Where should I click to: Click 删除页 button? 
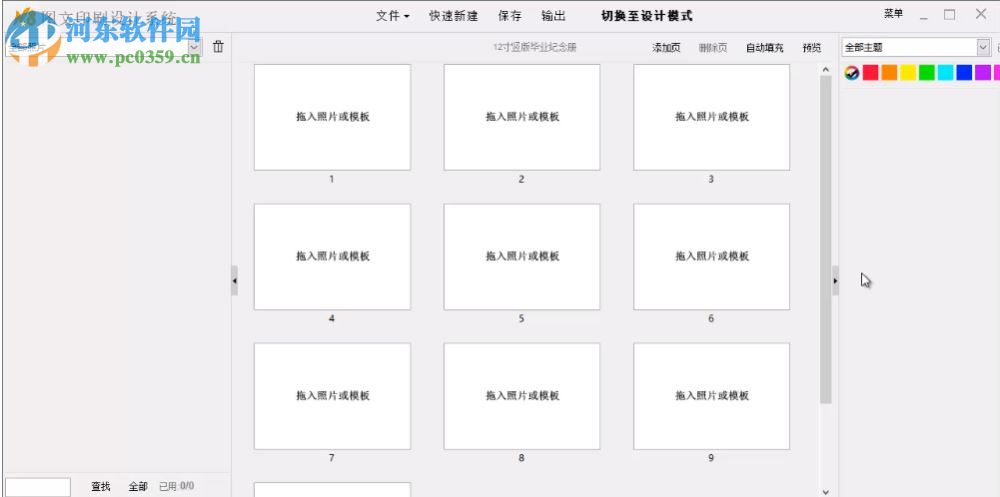click(712, 48)
